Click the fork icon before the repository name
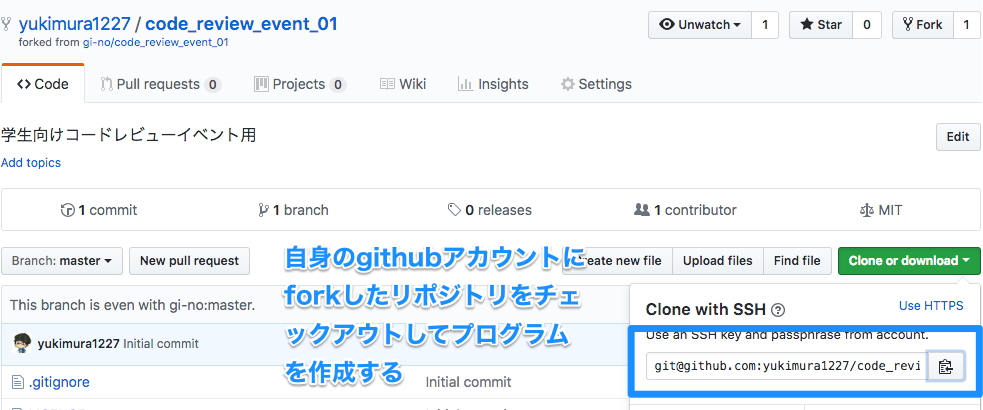Viewport: 983px width, 410px height. (6, 24)
